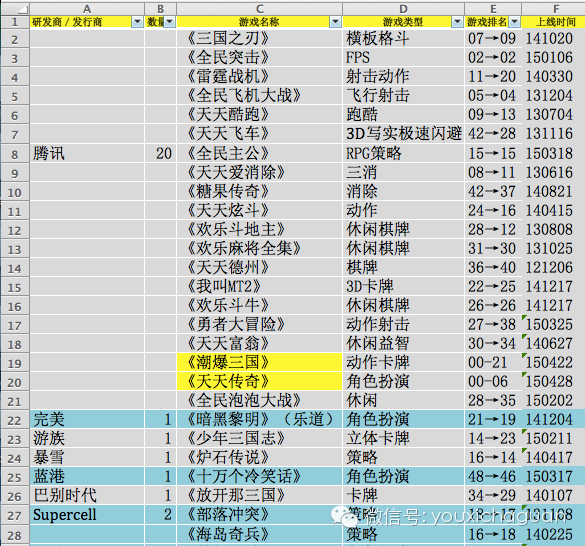This screenshot has width=585, height=546.
Task: Select cell 《全民飞机大战》
Action: click(x=260, y=96)
